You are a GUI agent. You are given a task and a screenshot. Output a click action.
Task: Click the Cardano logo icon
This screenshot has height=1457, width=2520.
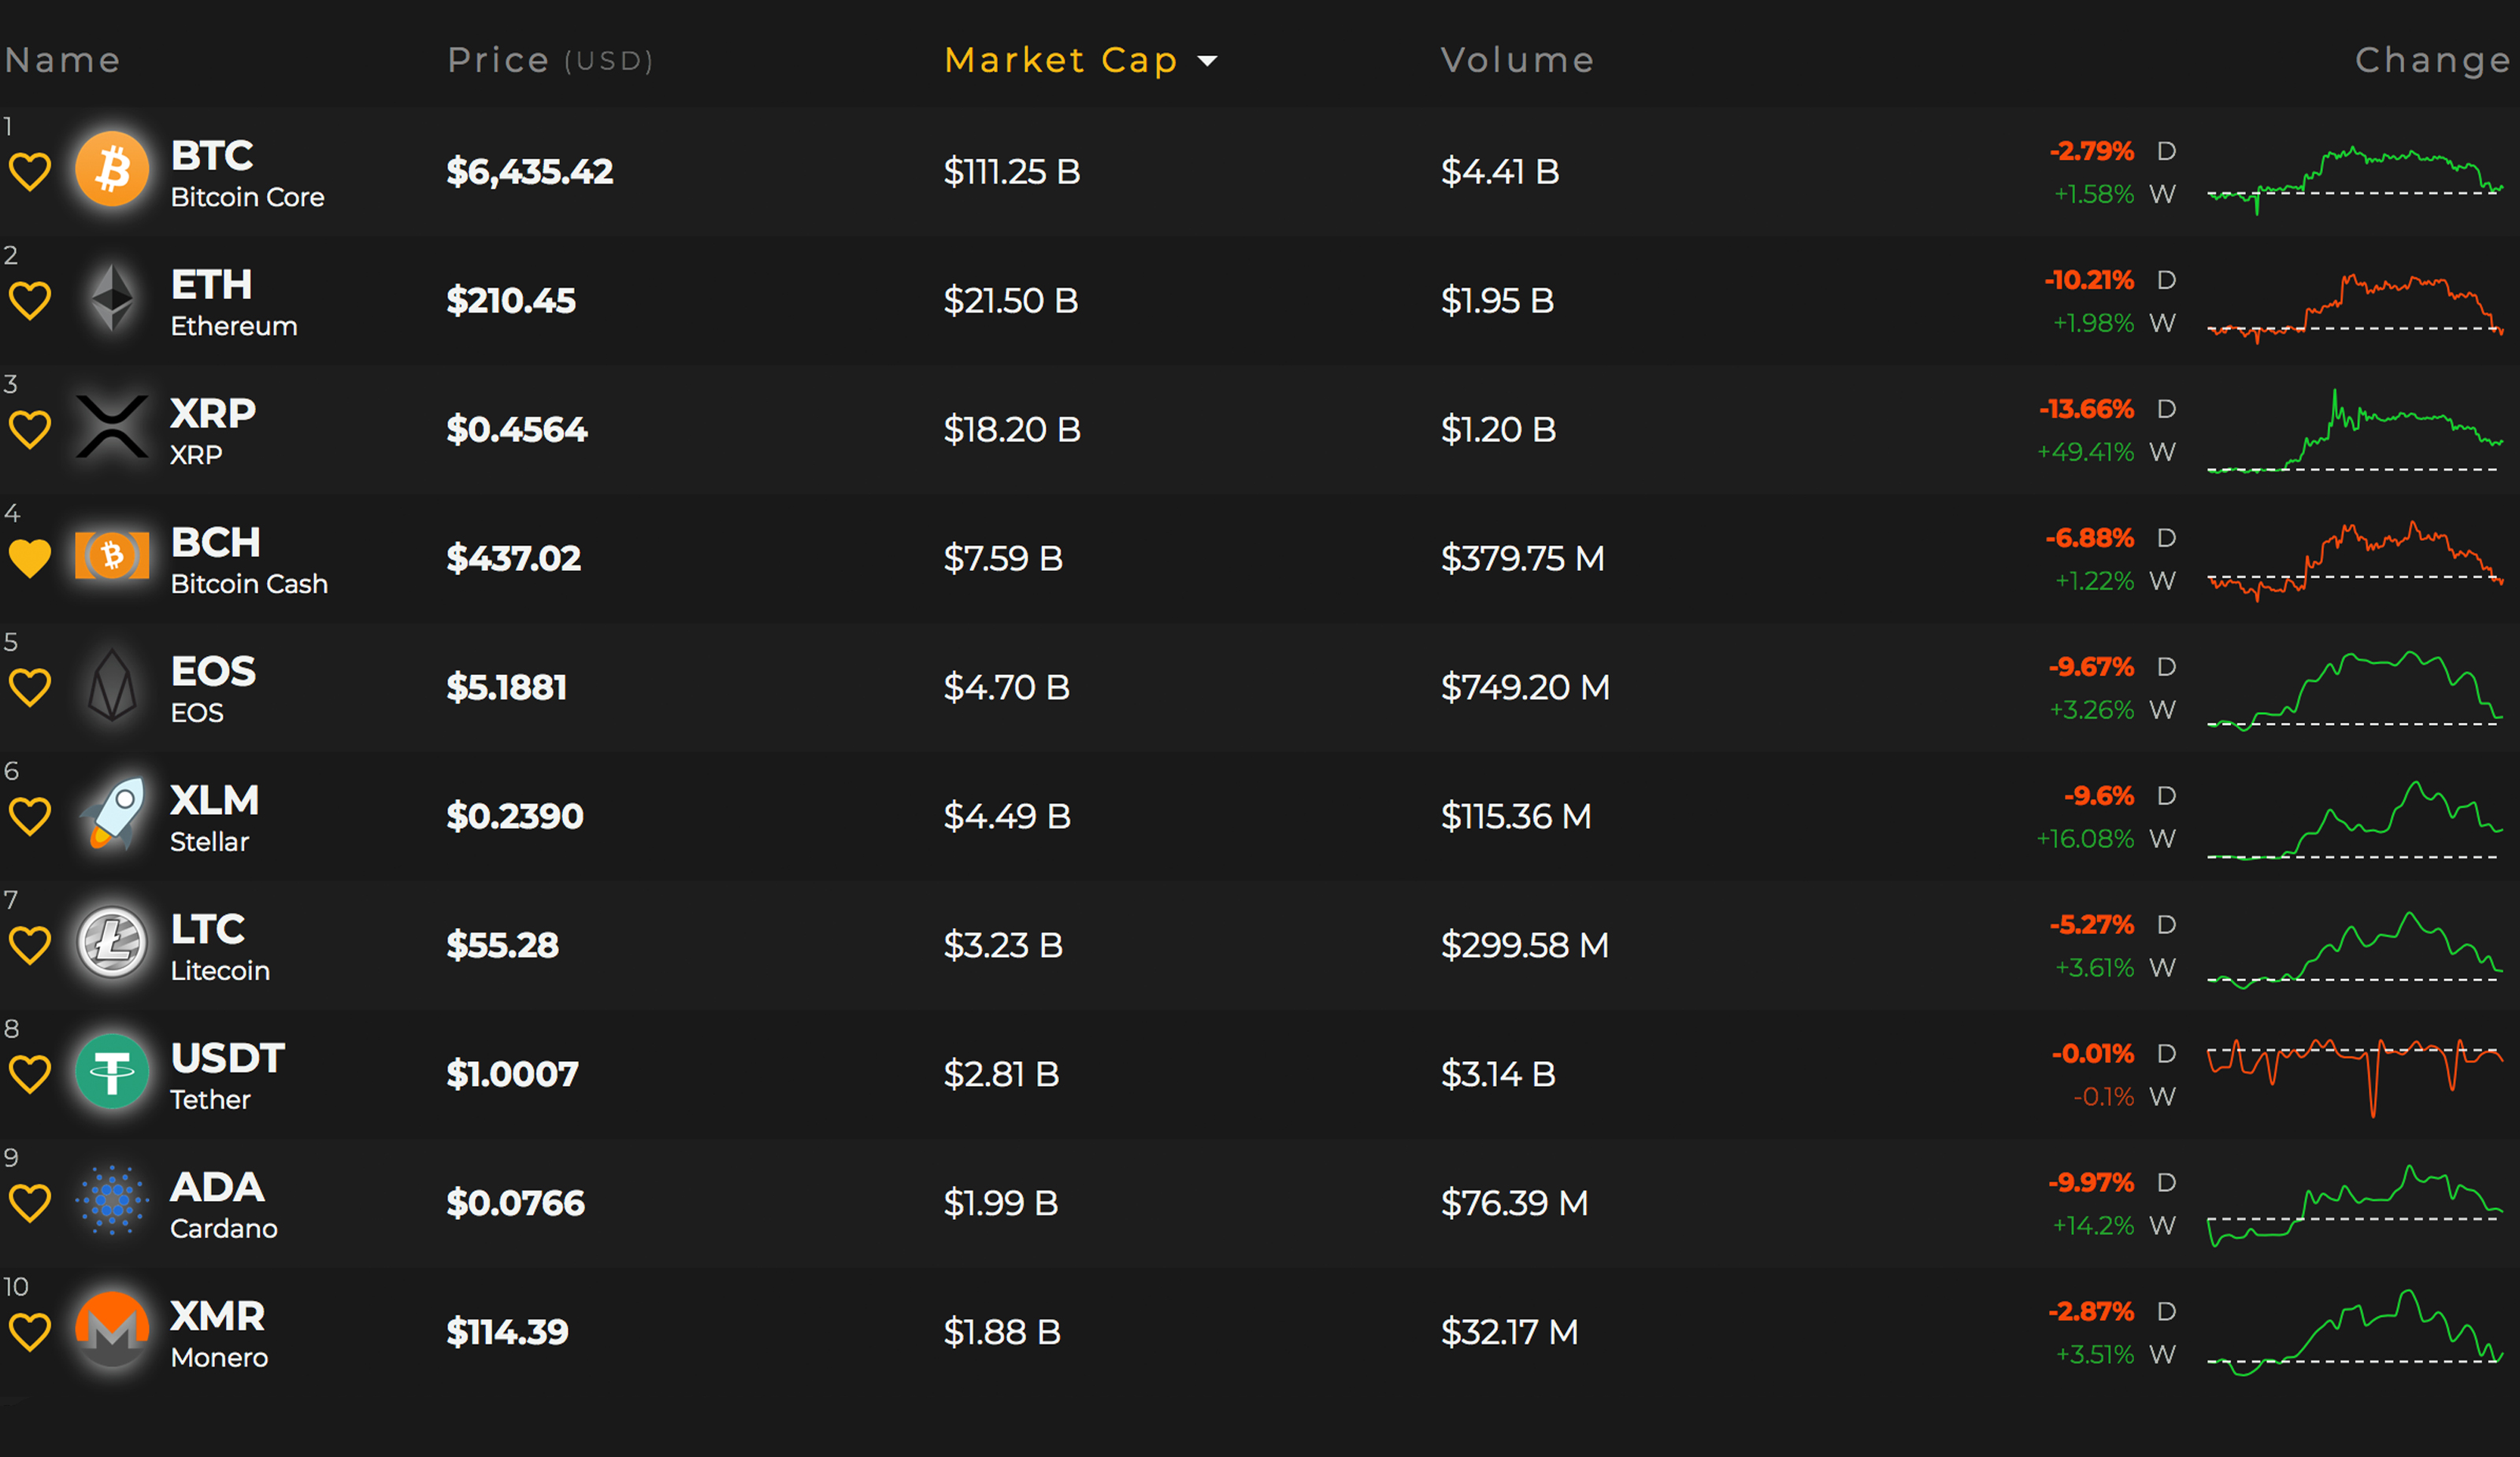[x=112, y=1200]
